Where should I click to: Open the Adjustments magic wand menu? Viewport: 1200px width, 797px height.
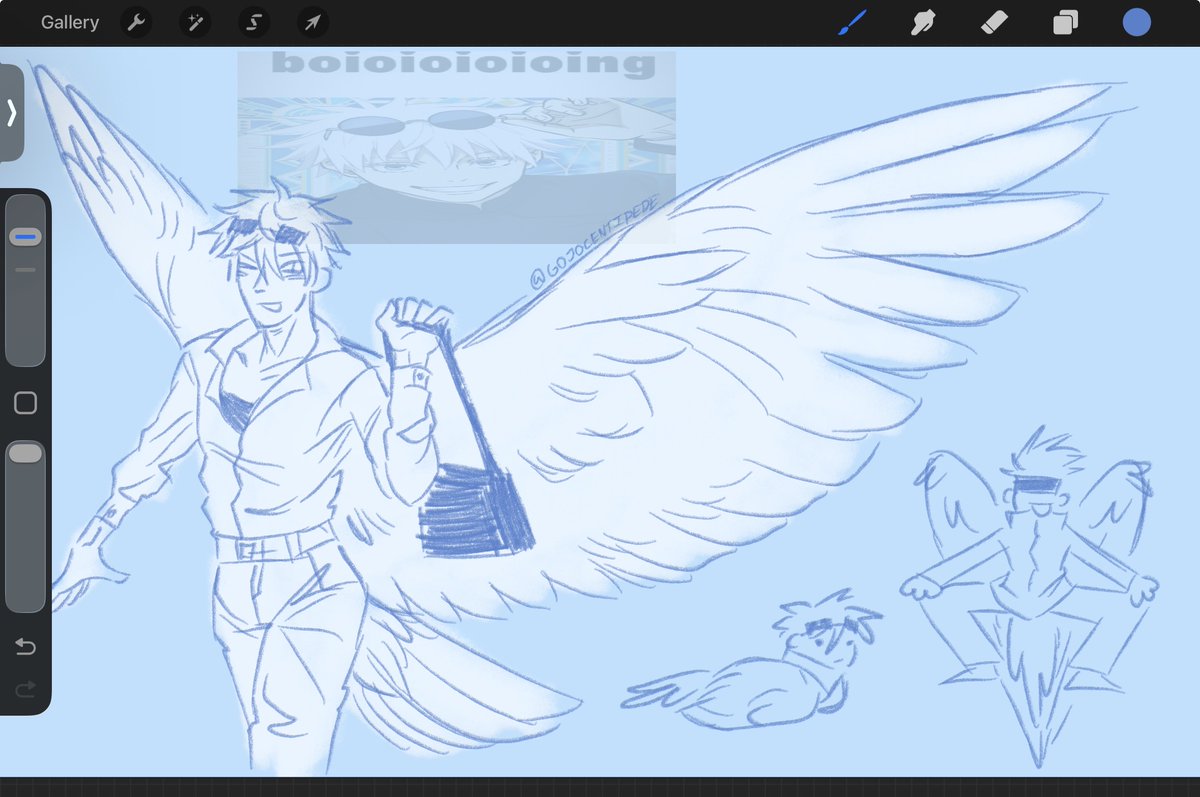click(195, 22)
